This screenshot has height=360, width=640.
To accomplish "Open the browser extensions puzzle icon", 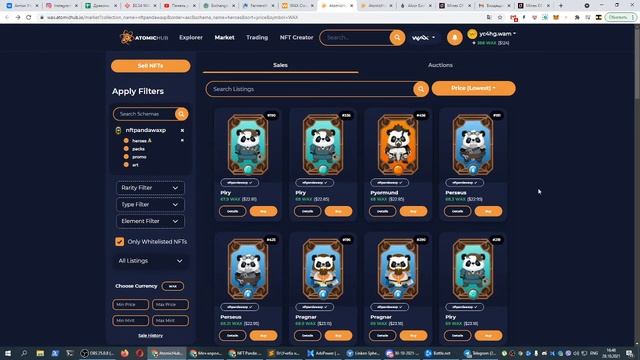I will tap(577, 18).
